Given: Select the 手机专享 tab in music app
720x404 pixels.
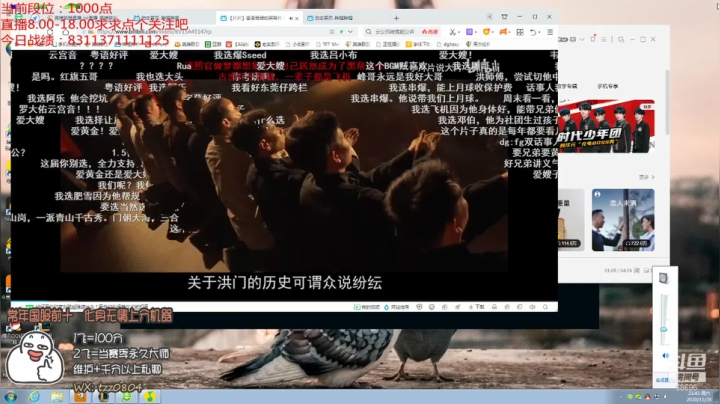Looking at the screenshot, I should (x=608, y=86).
